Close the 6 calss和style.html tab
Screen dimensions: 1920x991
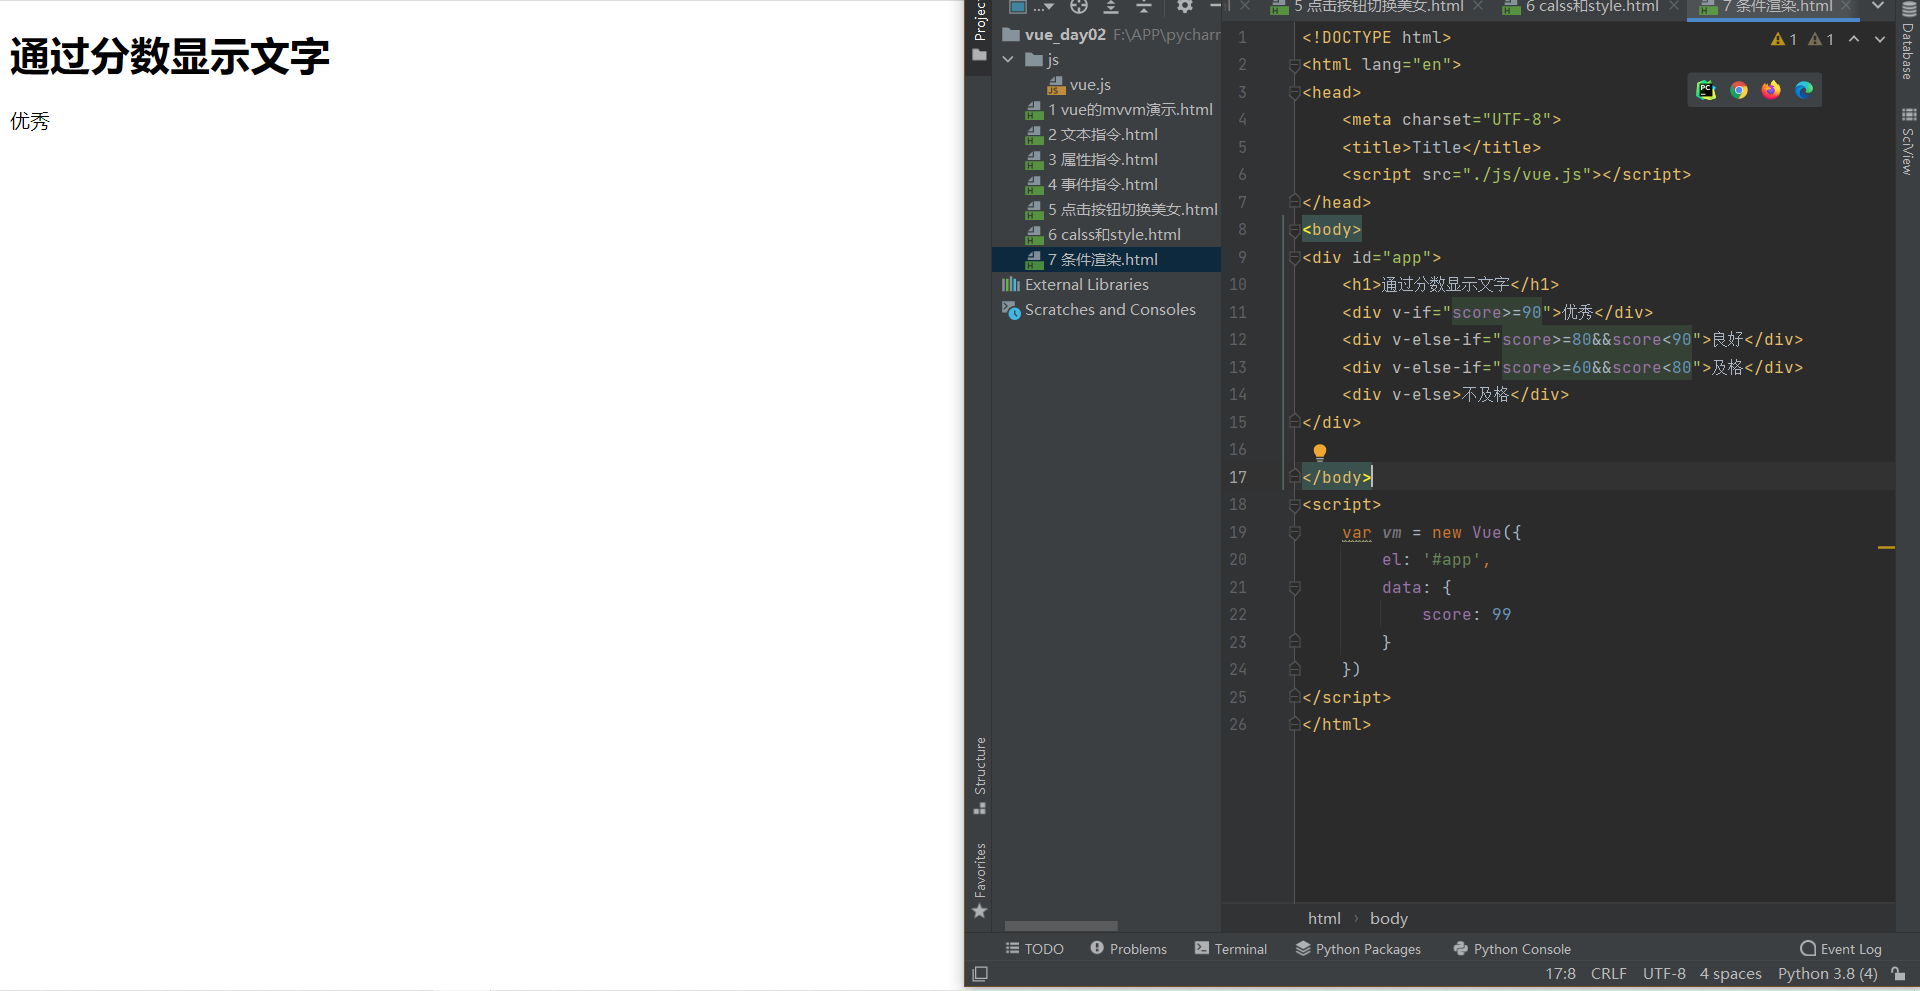pos(1674,7)
